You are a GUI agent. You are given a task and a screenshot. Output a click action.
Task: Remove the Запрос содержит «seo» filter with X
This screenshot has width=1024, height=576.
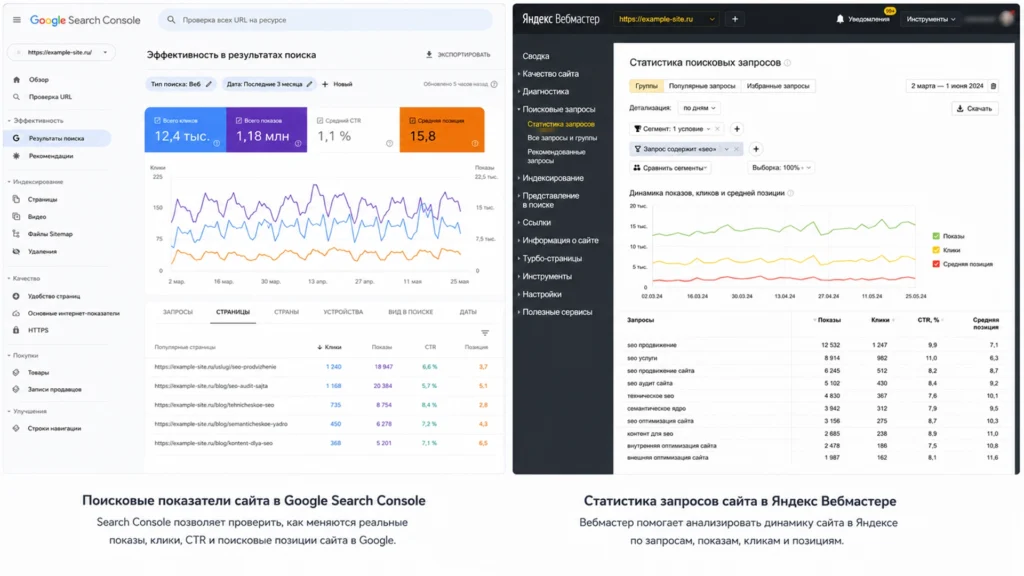coord(737,149)
